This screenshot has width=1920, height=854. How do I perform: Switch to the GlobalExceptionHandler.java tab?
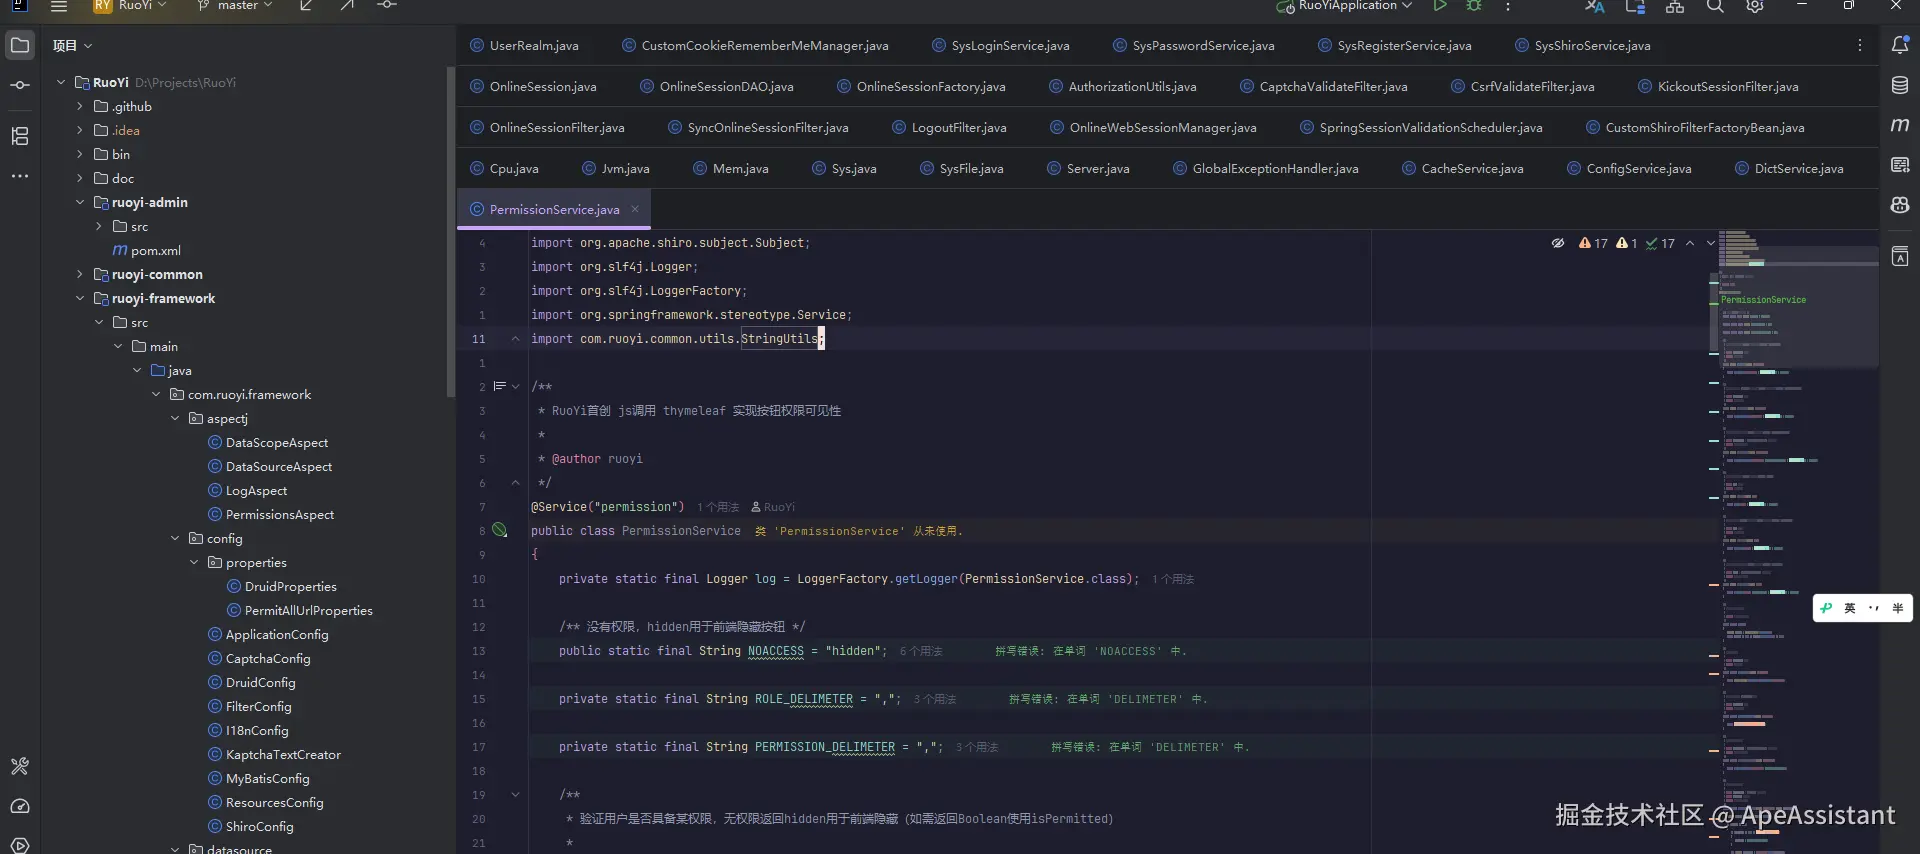(x=1274, y=169)
